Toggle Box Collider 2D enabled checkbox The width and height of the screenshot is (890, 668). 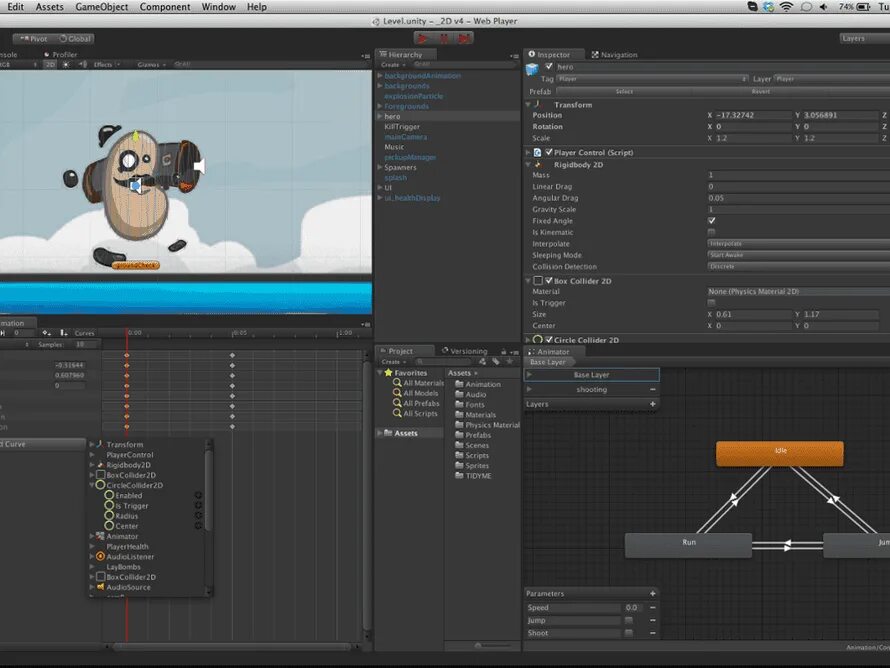(x=549, y=280)
